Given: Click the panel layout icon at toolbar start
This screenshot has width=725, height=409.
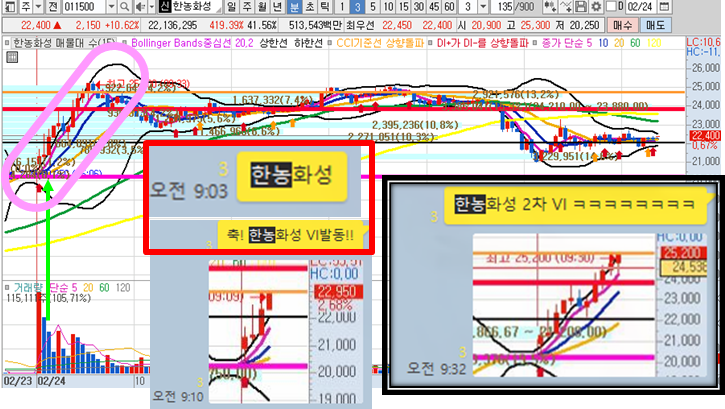Looking at the screenshot, I should pos(10,6).
